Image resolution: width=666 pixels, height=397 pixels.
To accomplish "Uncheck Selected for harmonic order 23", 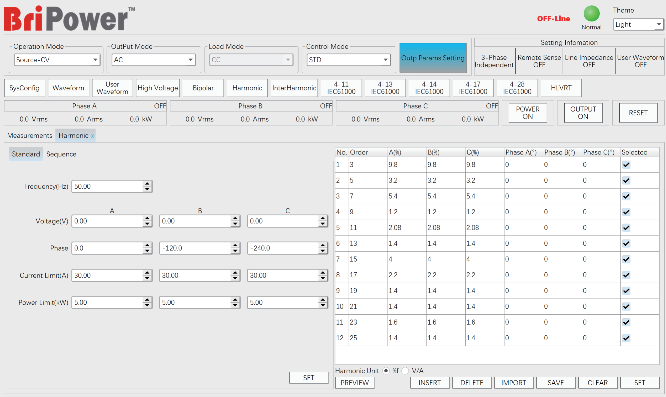I will tap(626, 322).
